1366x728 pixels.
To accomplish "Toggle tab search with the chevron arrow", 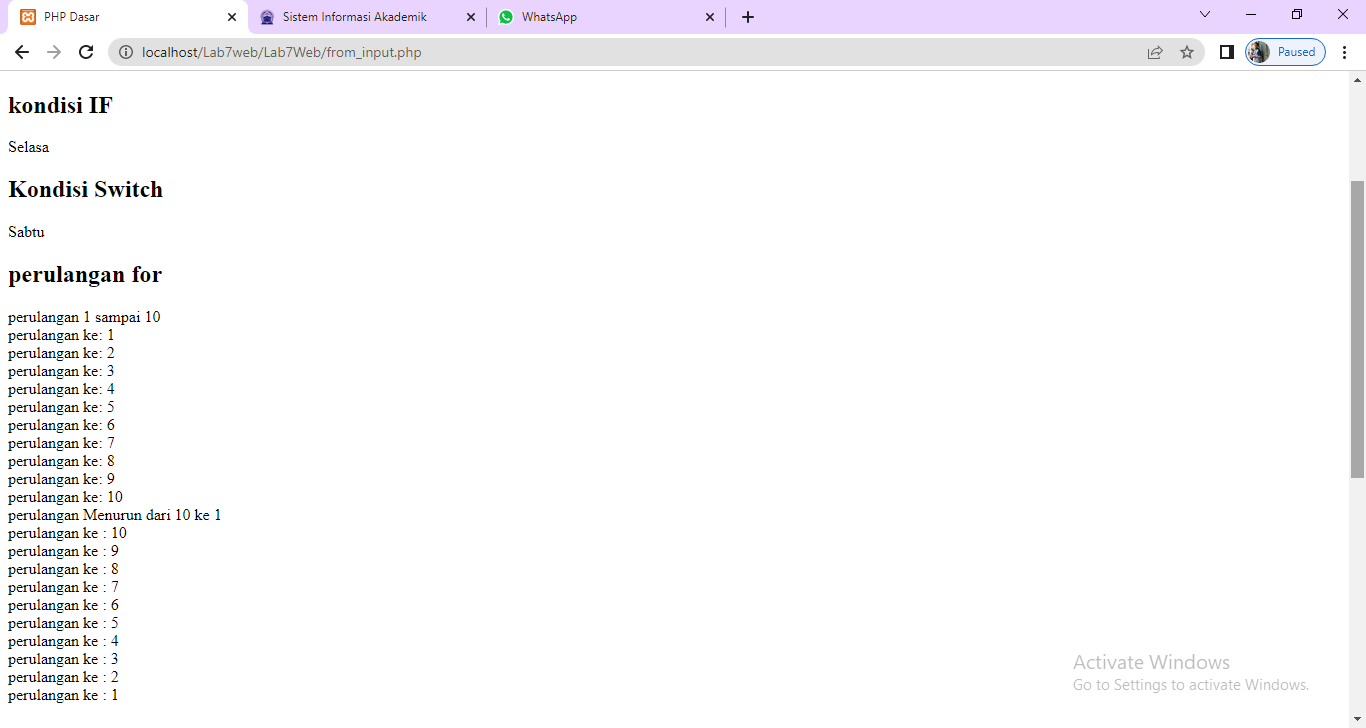I will pyautogui.click(x=1204, y=16).
